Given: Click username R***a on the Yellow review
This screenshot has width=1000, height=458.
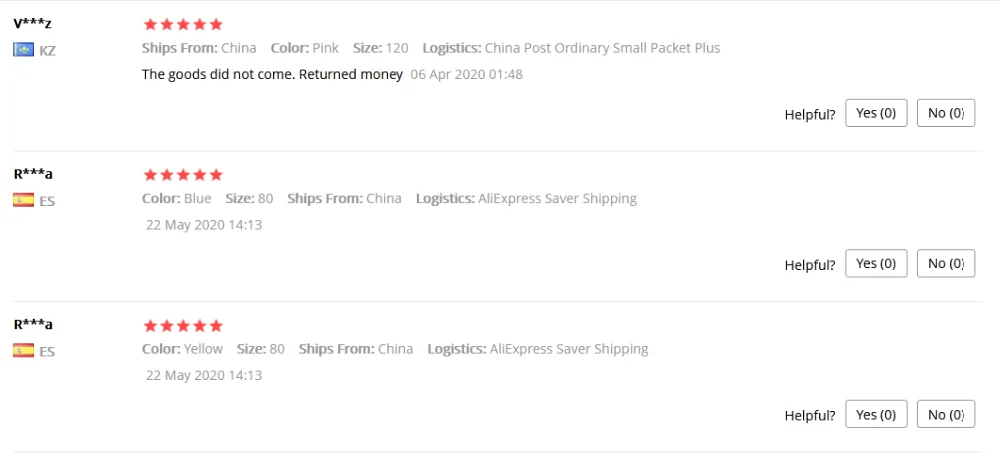Looking at the screenshot, I should (33, 324).
